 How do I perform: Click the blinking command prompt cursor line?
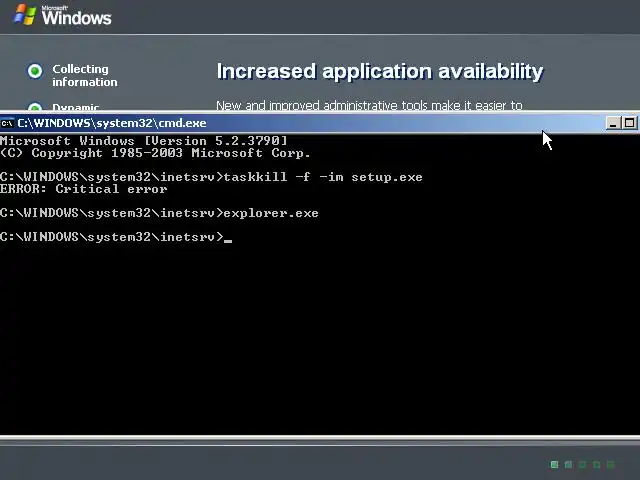[x=116, y=237]
